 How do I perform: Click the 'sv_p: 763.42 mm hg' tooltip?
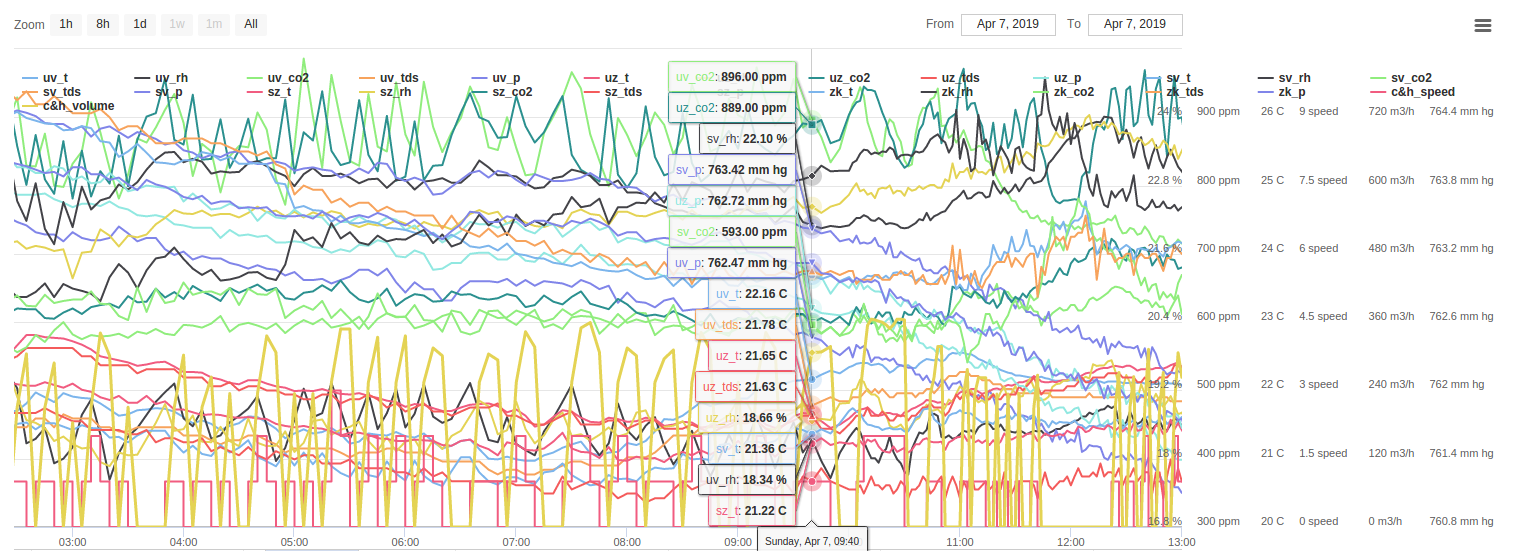[x=732, y=169]
